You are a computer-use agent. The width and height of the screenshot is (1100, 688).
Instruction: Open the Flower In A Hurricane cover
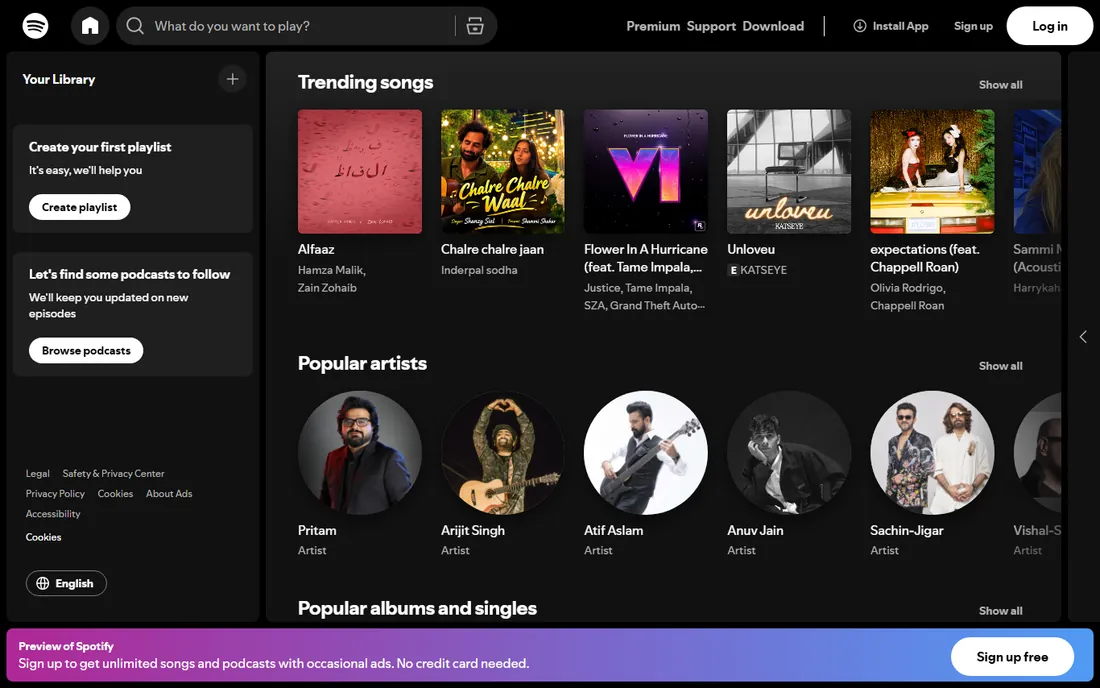click(645, 171)
